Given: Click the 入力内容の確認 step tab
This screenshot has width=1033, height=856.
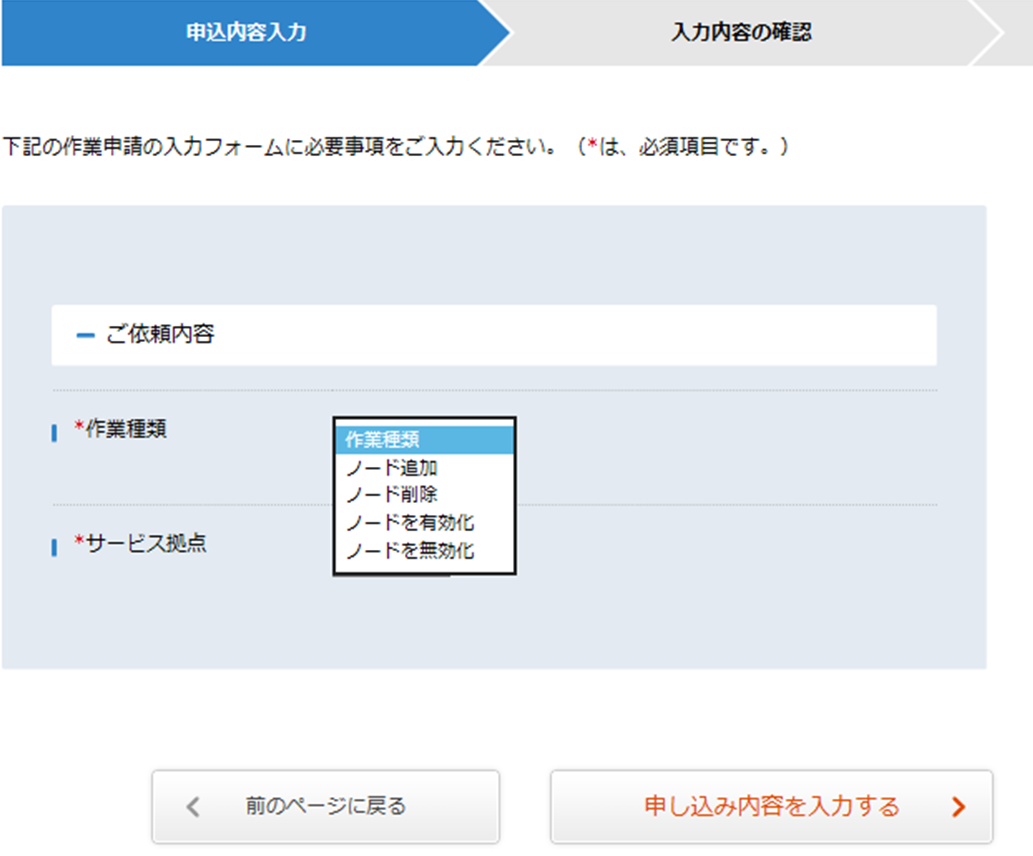Looking at the screenshot, I should (741, 32).
